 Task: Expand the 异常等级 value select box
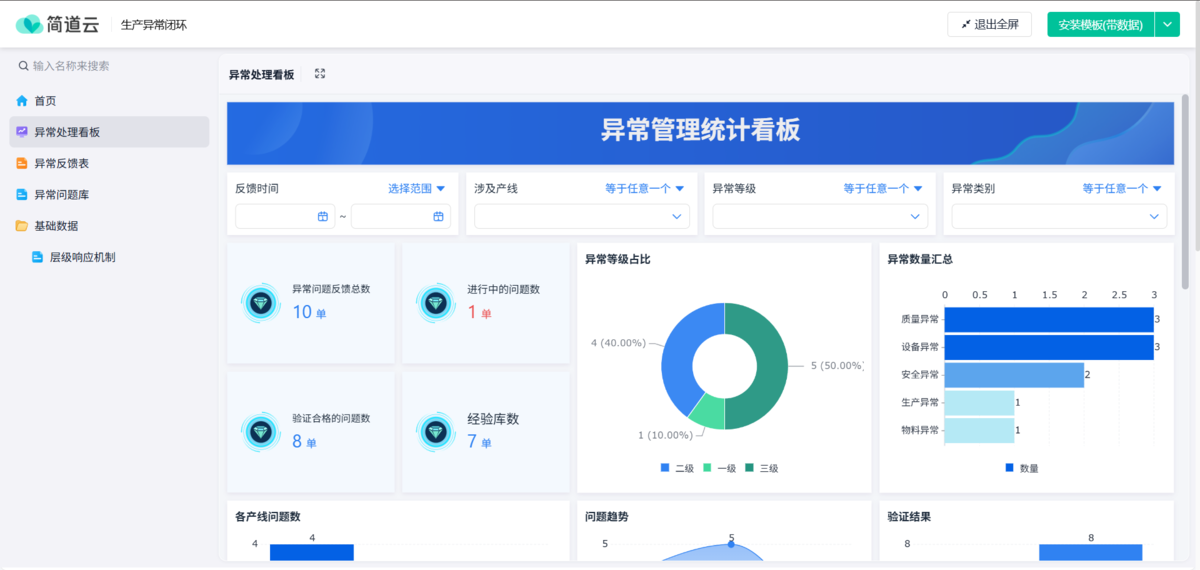tap(820, 216)
